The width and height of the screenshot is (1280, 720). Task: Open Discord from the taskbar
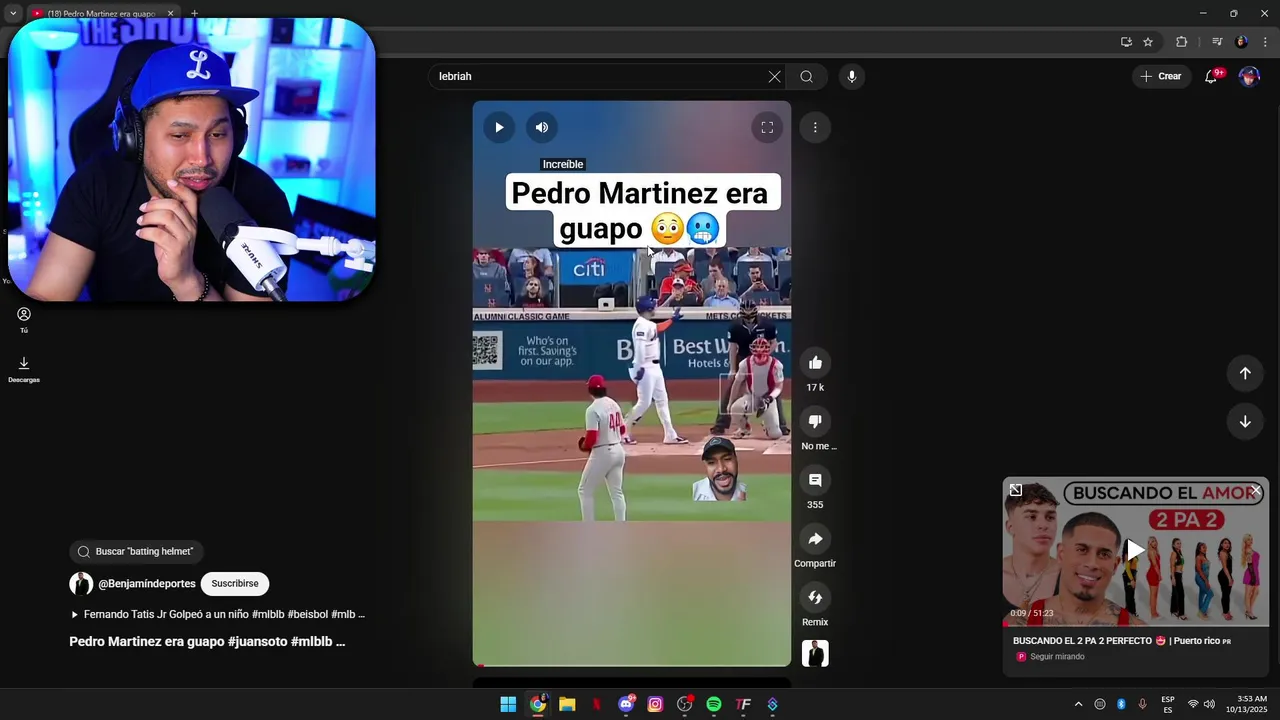[x=626, y=704]
